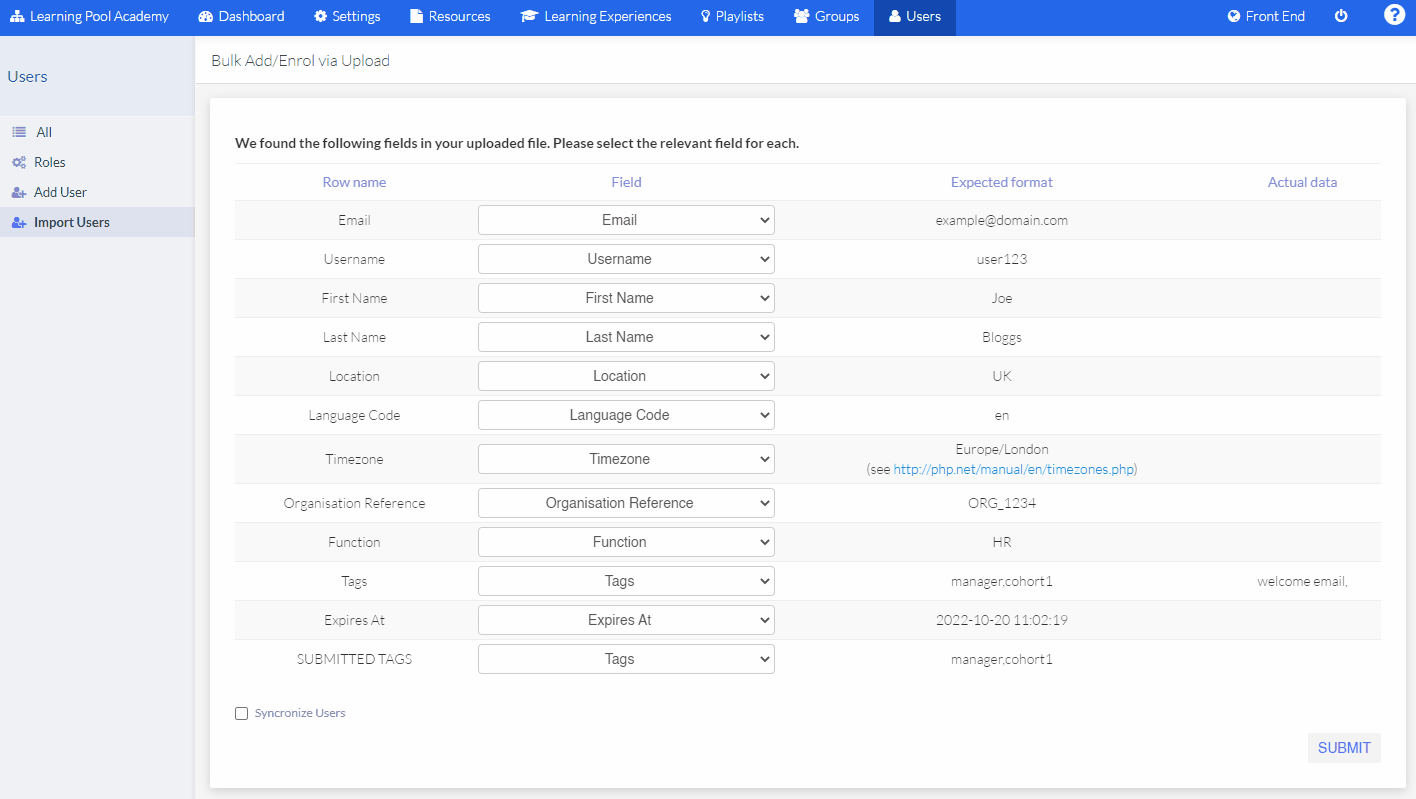This screenshot has height=799, width=1416.
Task: Open the Timezone field dropdown
Action: point(626,458)
